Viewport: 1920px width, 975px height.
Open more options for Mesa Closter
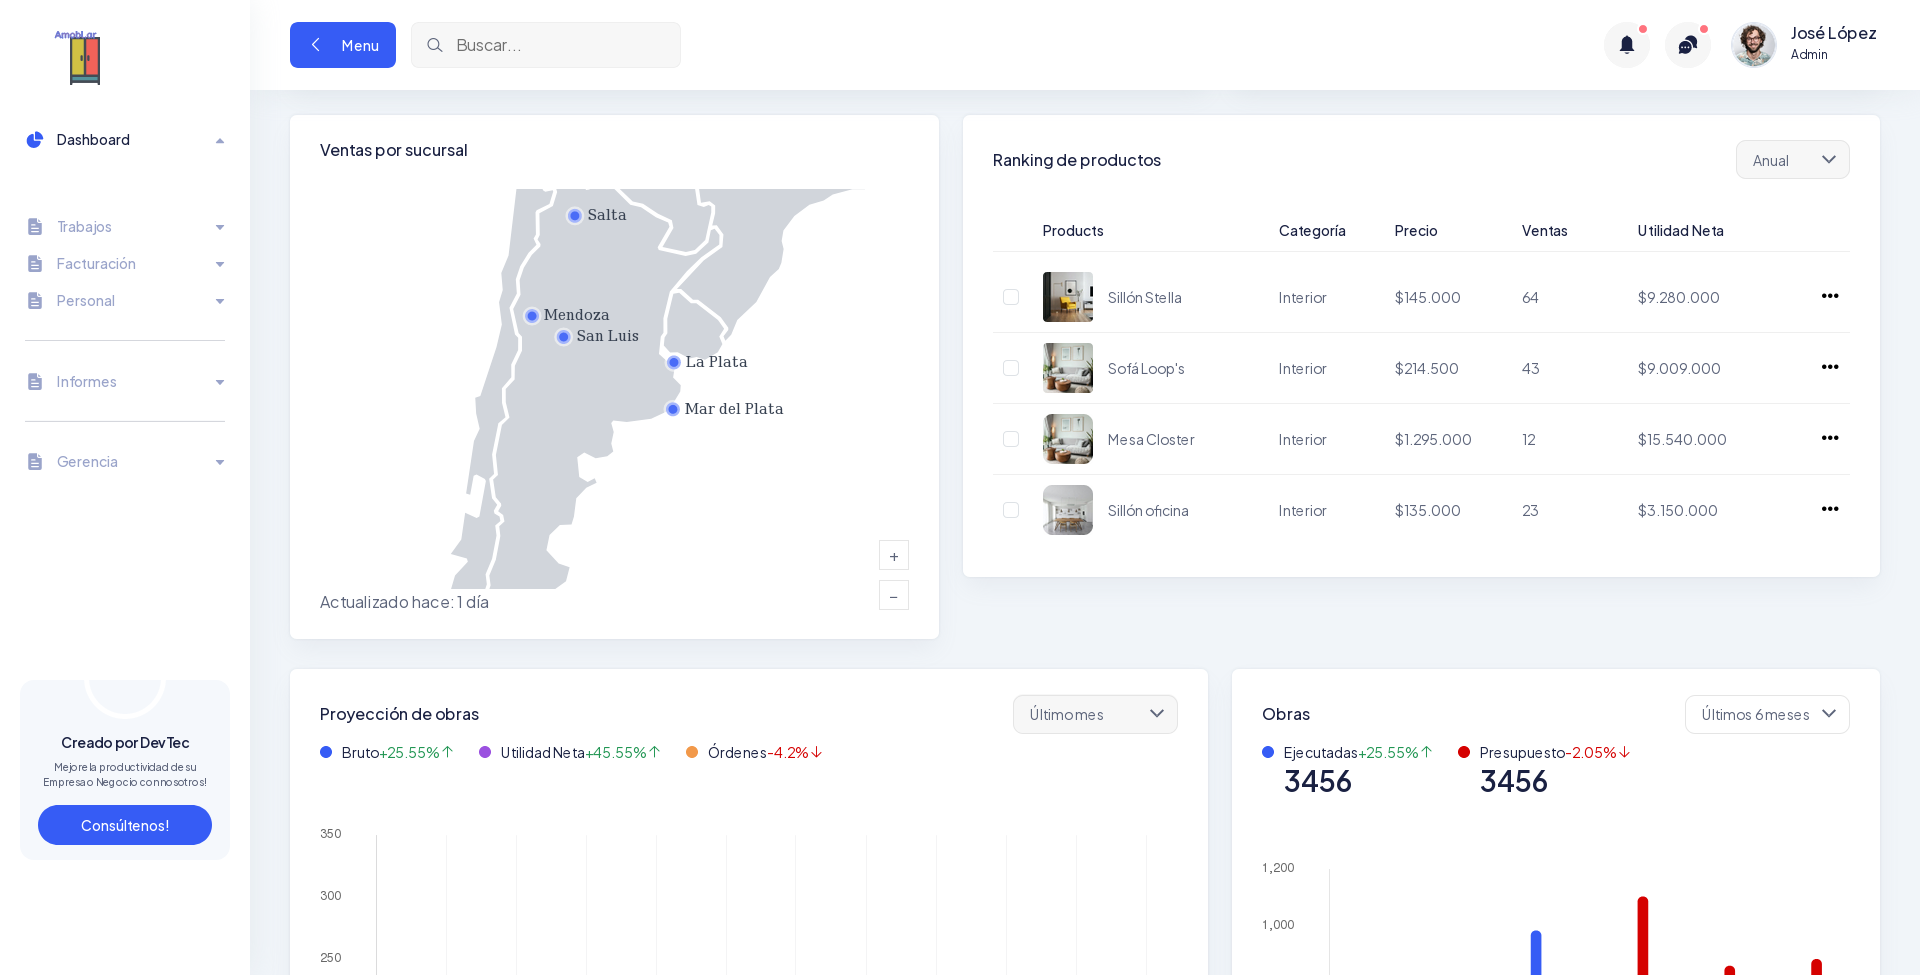[x=1829, y=438]
